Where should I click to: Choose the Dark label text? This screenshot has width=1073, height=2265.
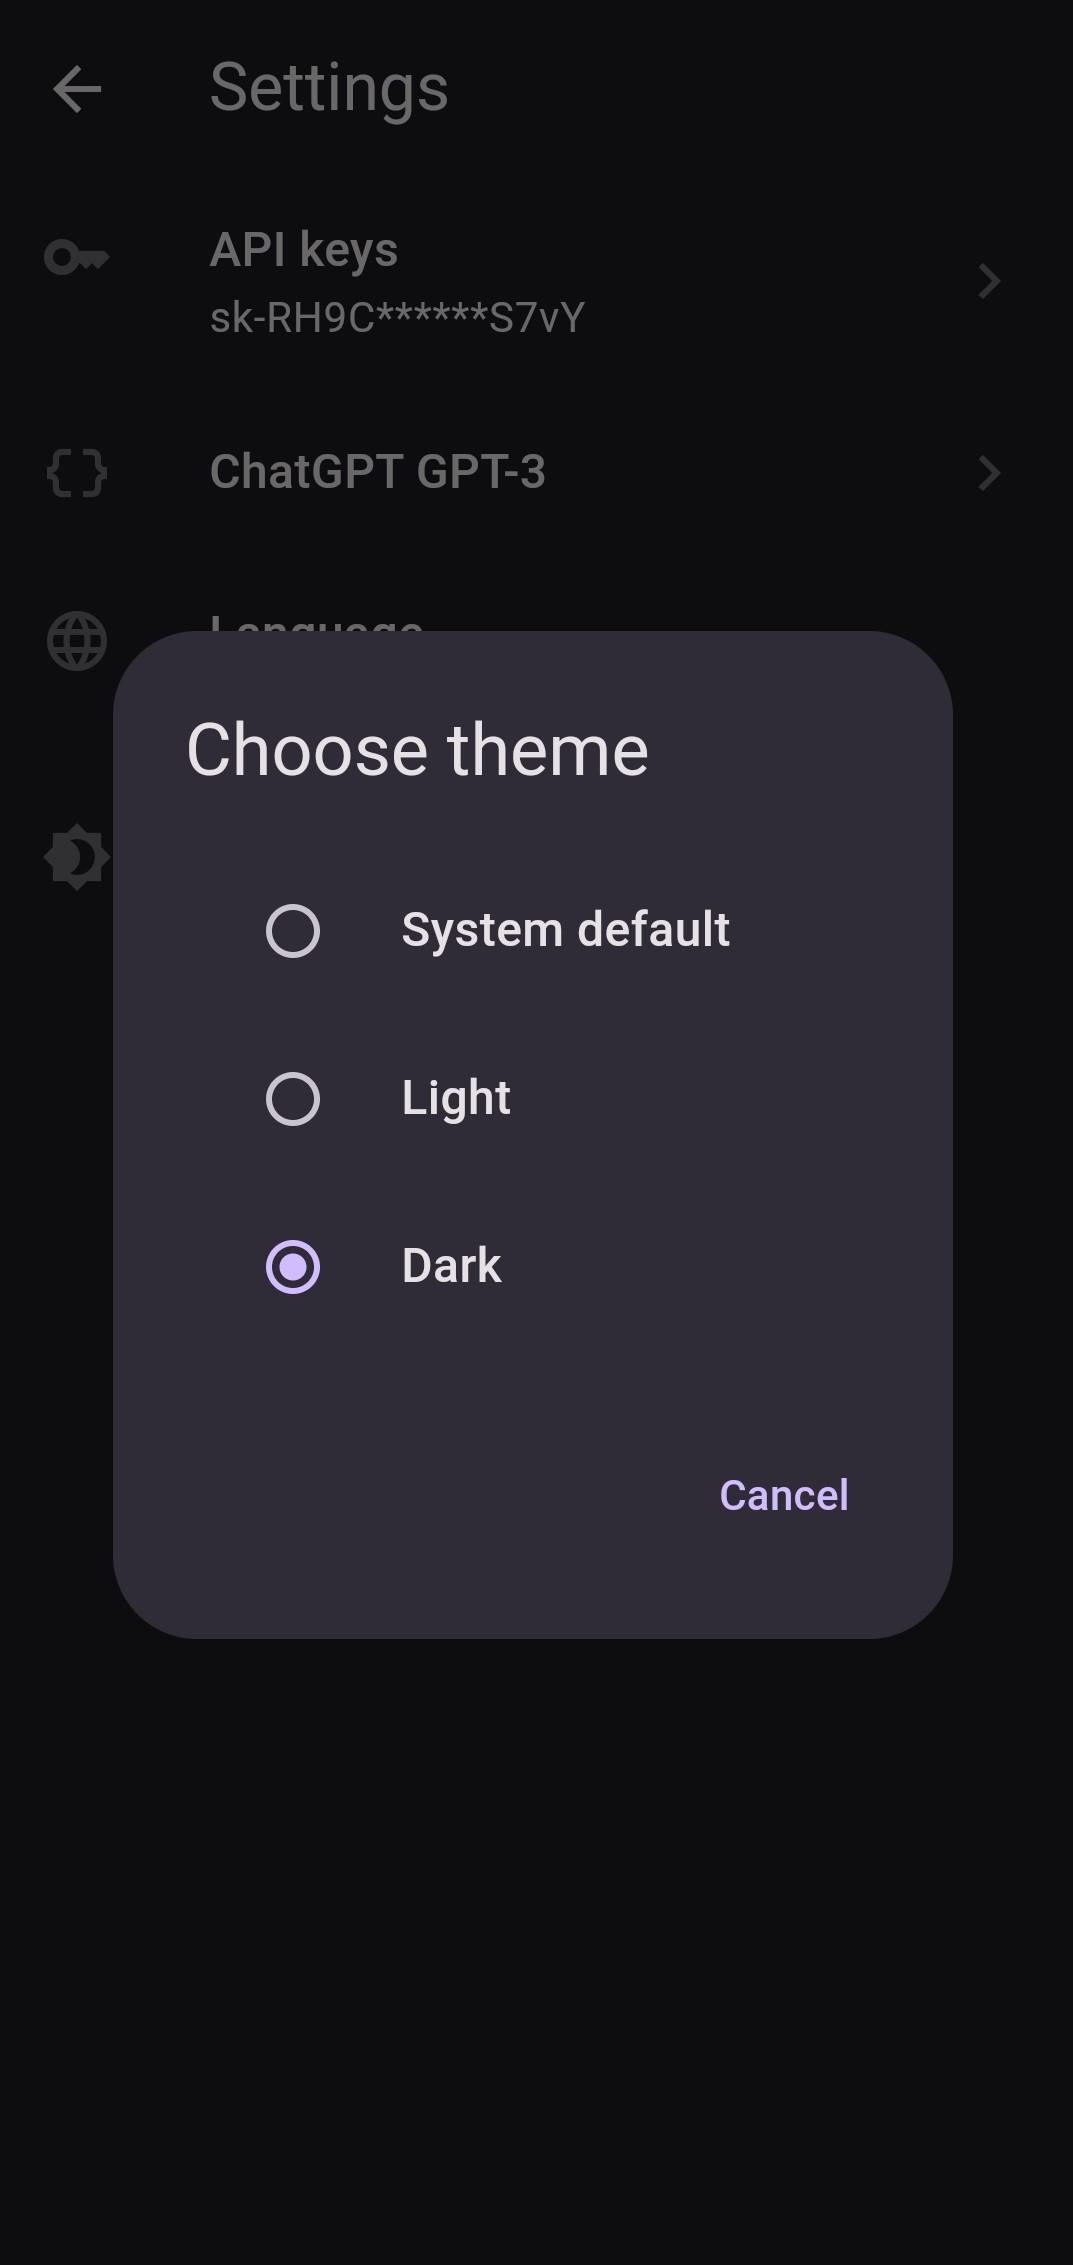click(x=451, y=1266)
